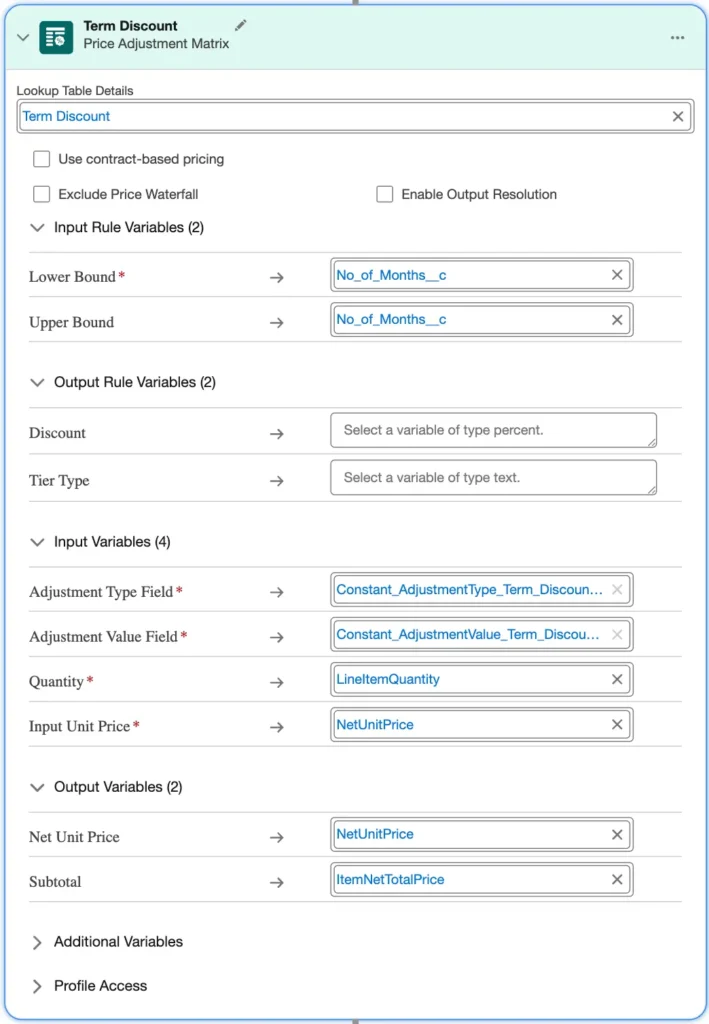Click the Tier Type text variable field
The width and height of the screenshot is (709, 1024).
pyautogui.click(x=493, y=478)
